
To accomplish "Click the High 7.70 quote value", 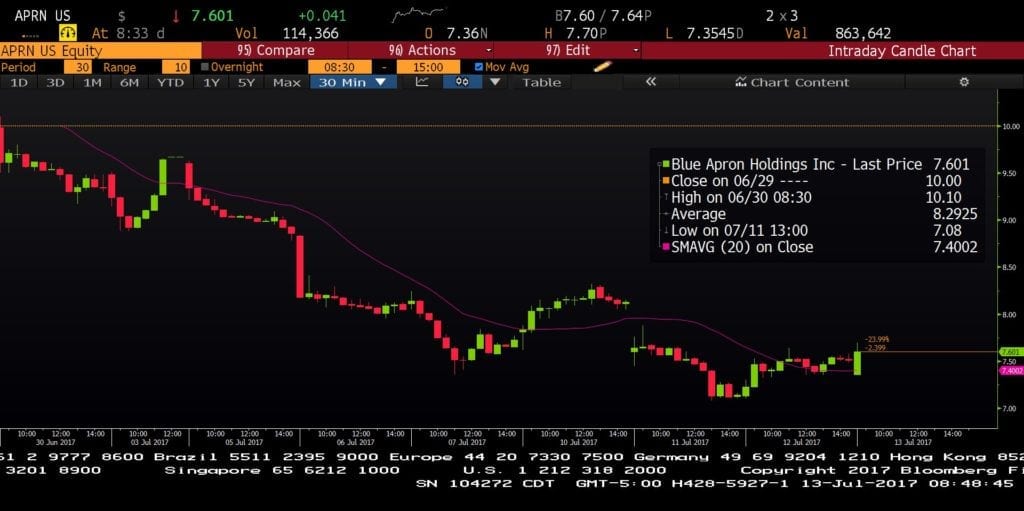I will pos(585,33).
